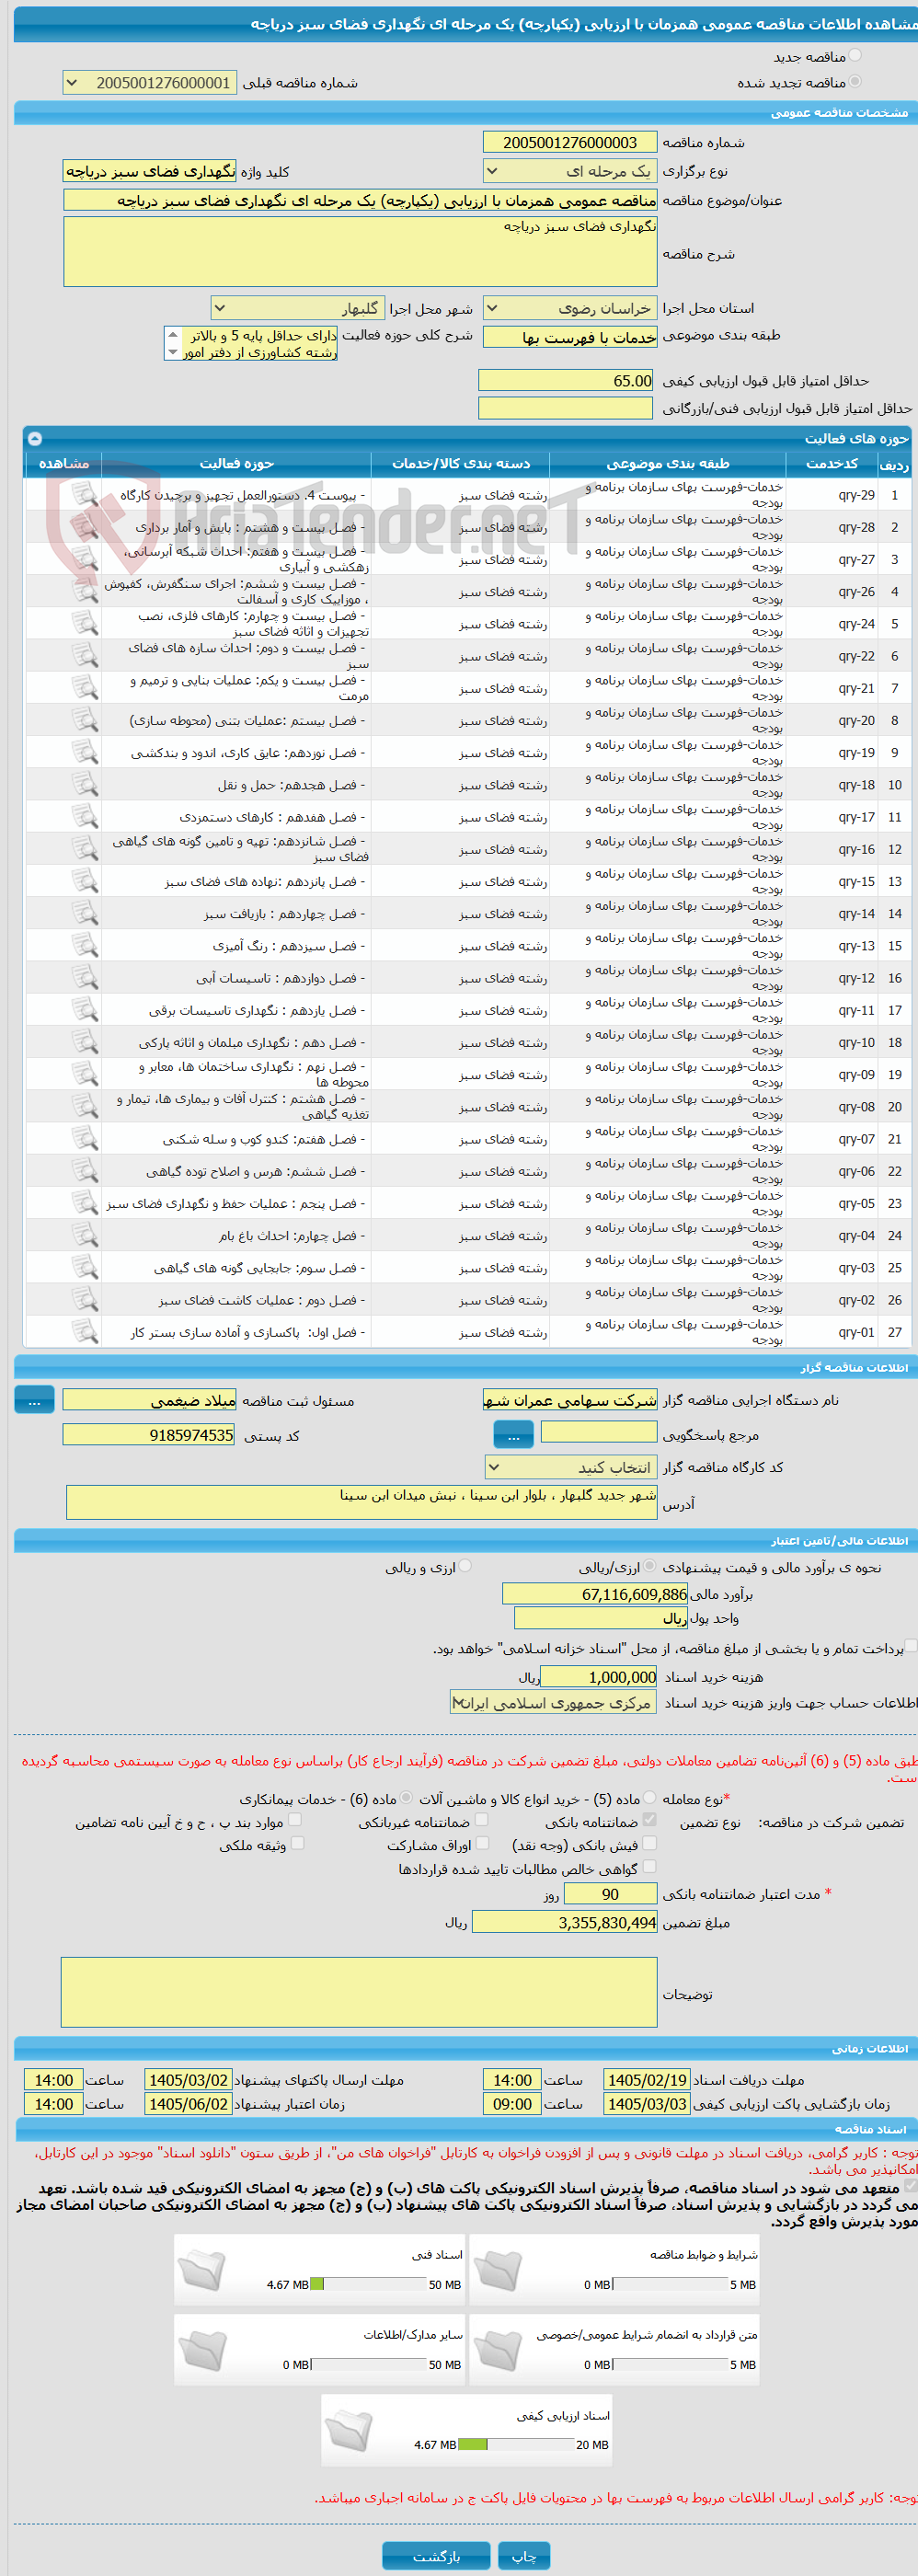Open view icon for row qry-28
The image size is (918, 2576).
coord(84,526)
